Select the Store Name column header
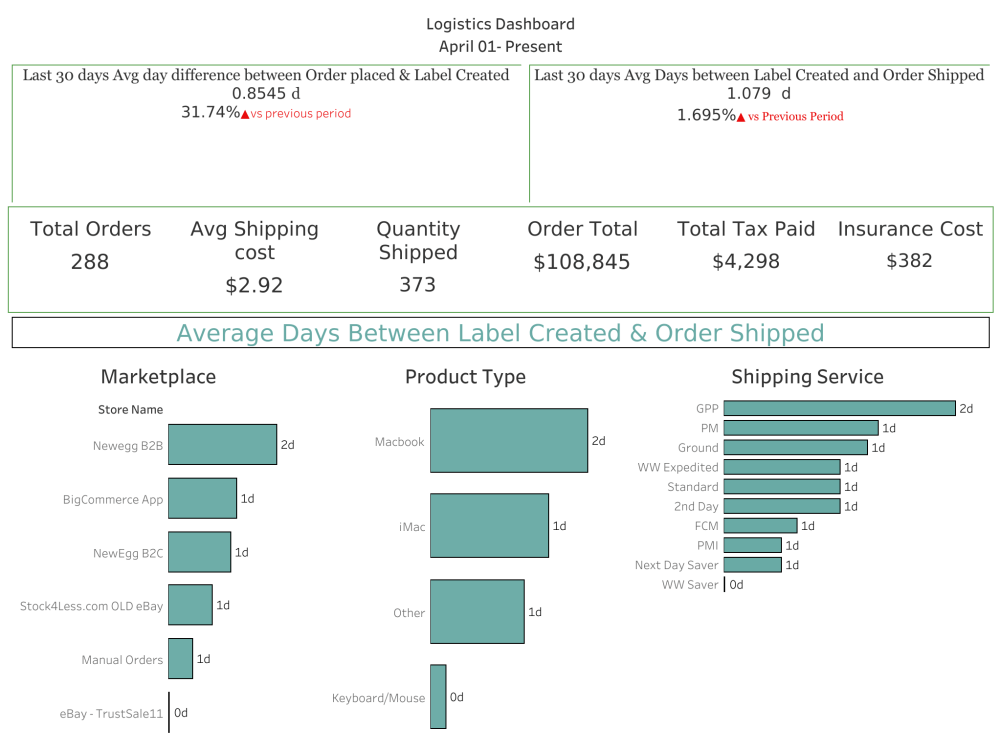The height and width of the screenshot is (750, 1000). [x=130, y=409]
